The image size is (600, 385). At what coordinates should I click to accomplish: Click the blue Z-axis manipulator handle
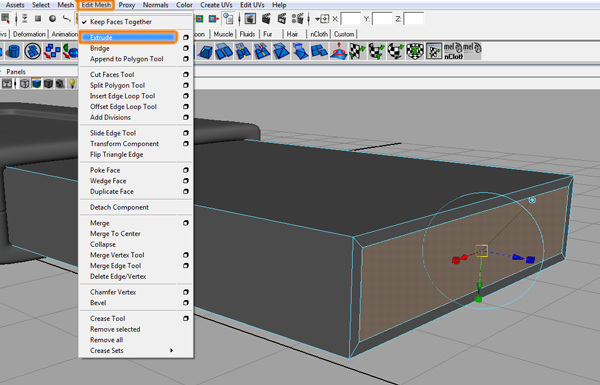[x=530, y=259]
